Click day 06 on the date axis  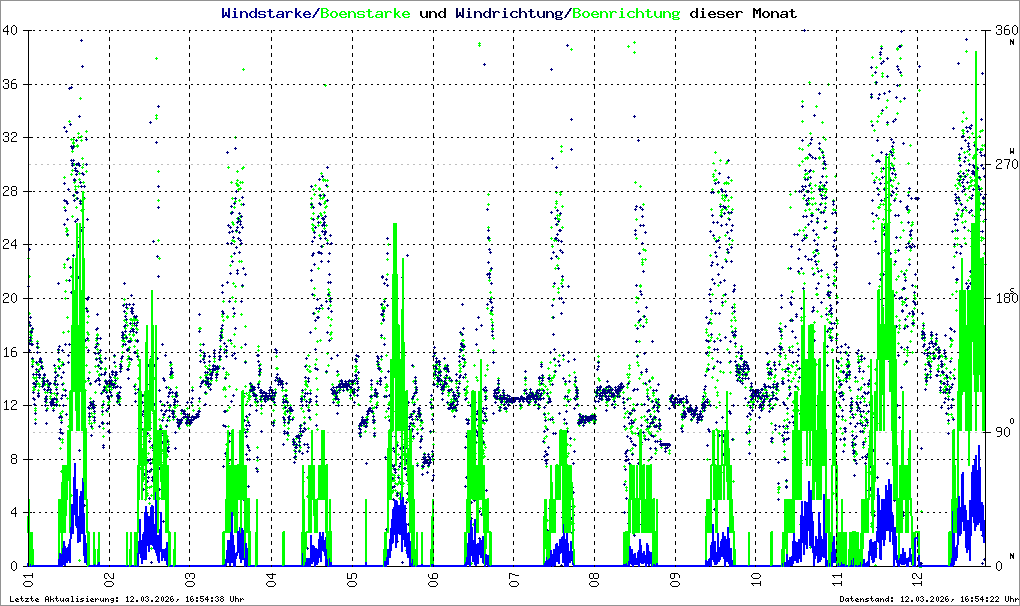tap(433, 578)
